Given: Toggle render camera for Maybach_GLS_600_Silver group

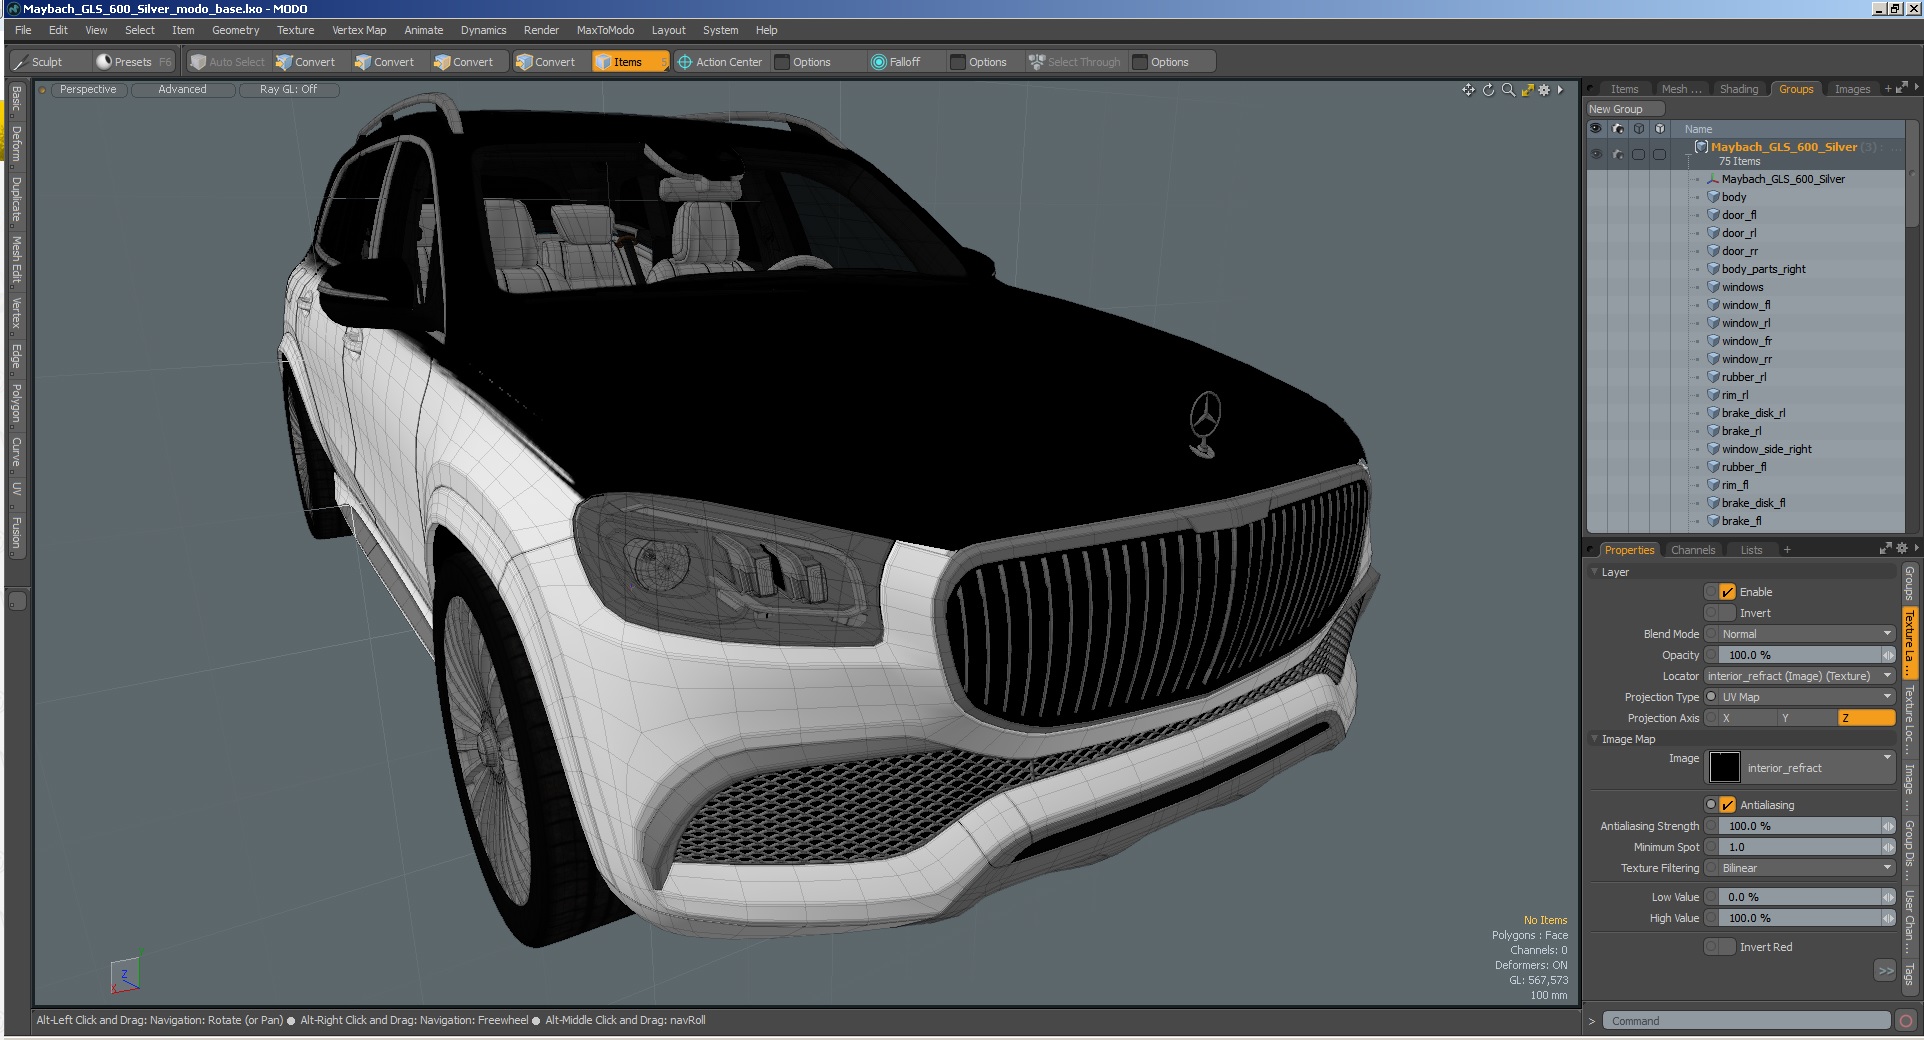Looking at the screenshot, I should coord(1618,154).
